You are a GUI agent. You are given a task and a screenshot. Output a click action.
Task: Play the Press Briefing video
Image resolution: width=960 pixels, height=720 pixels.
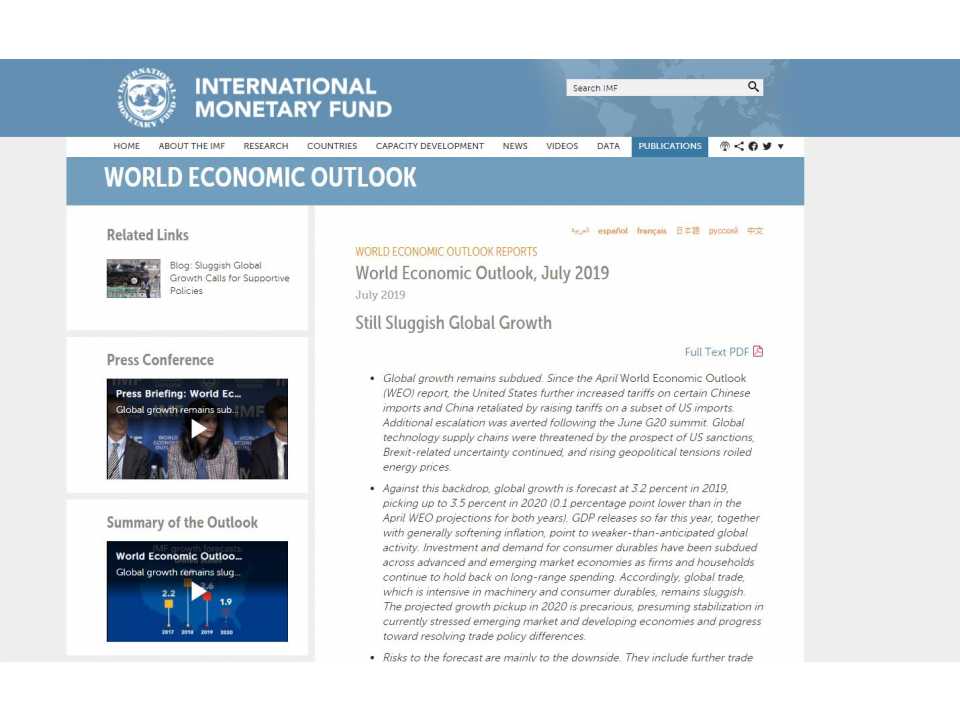pos(197,428)
